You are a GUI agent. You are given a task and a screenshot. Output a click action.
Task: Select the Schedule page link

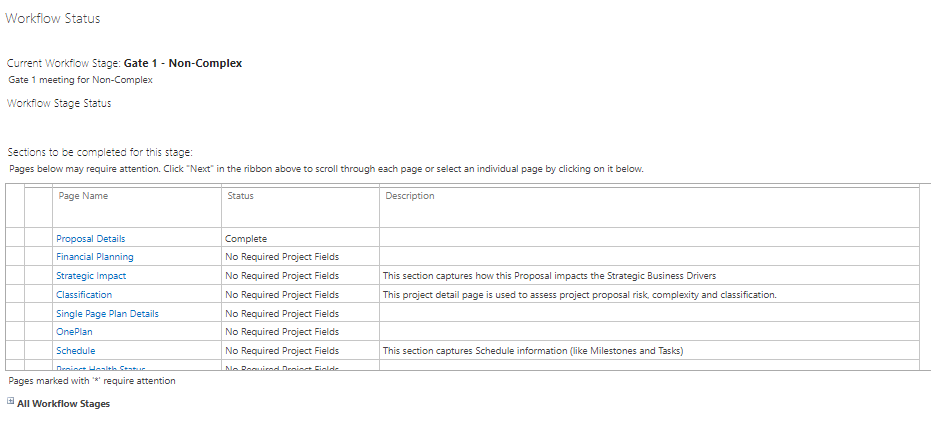[x=75, y=351]
